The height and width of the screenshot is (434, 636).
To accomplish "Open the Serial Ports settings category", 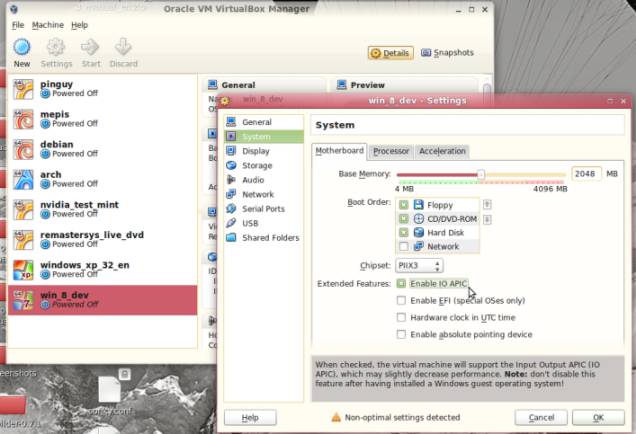I will pos(264,209).
